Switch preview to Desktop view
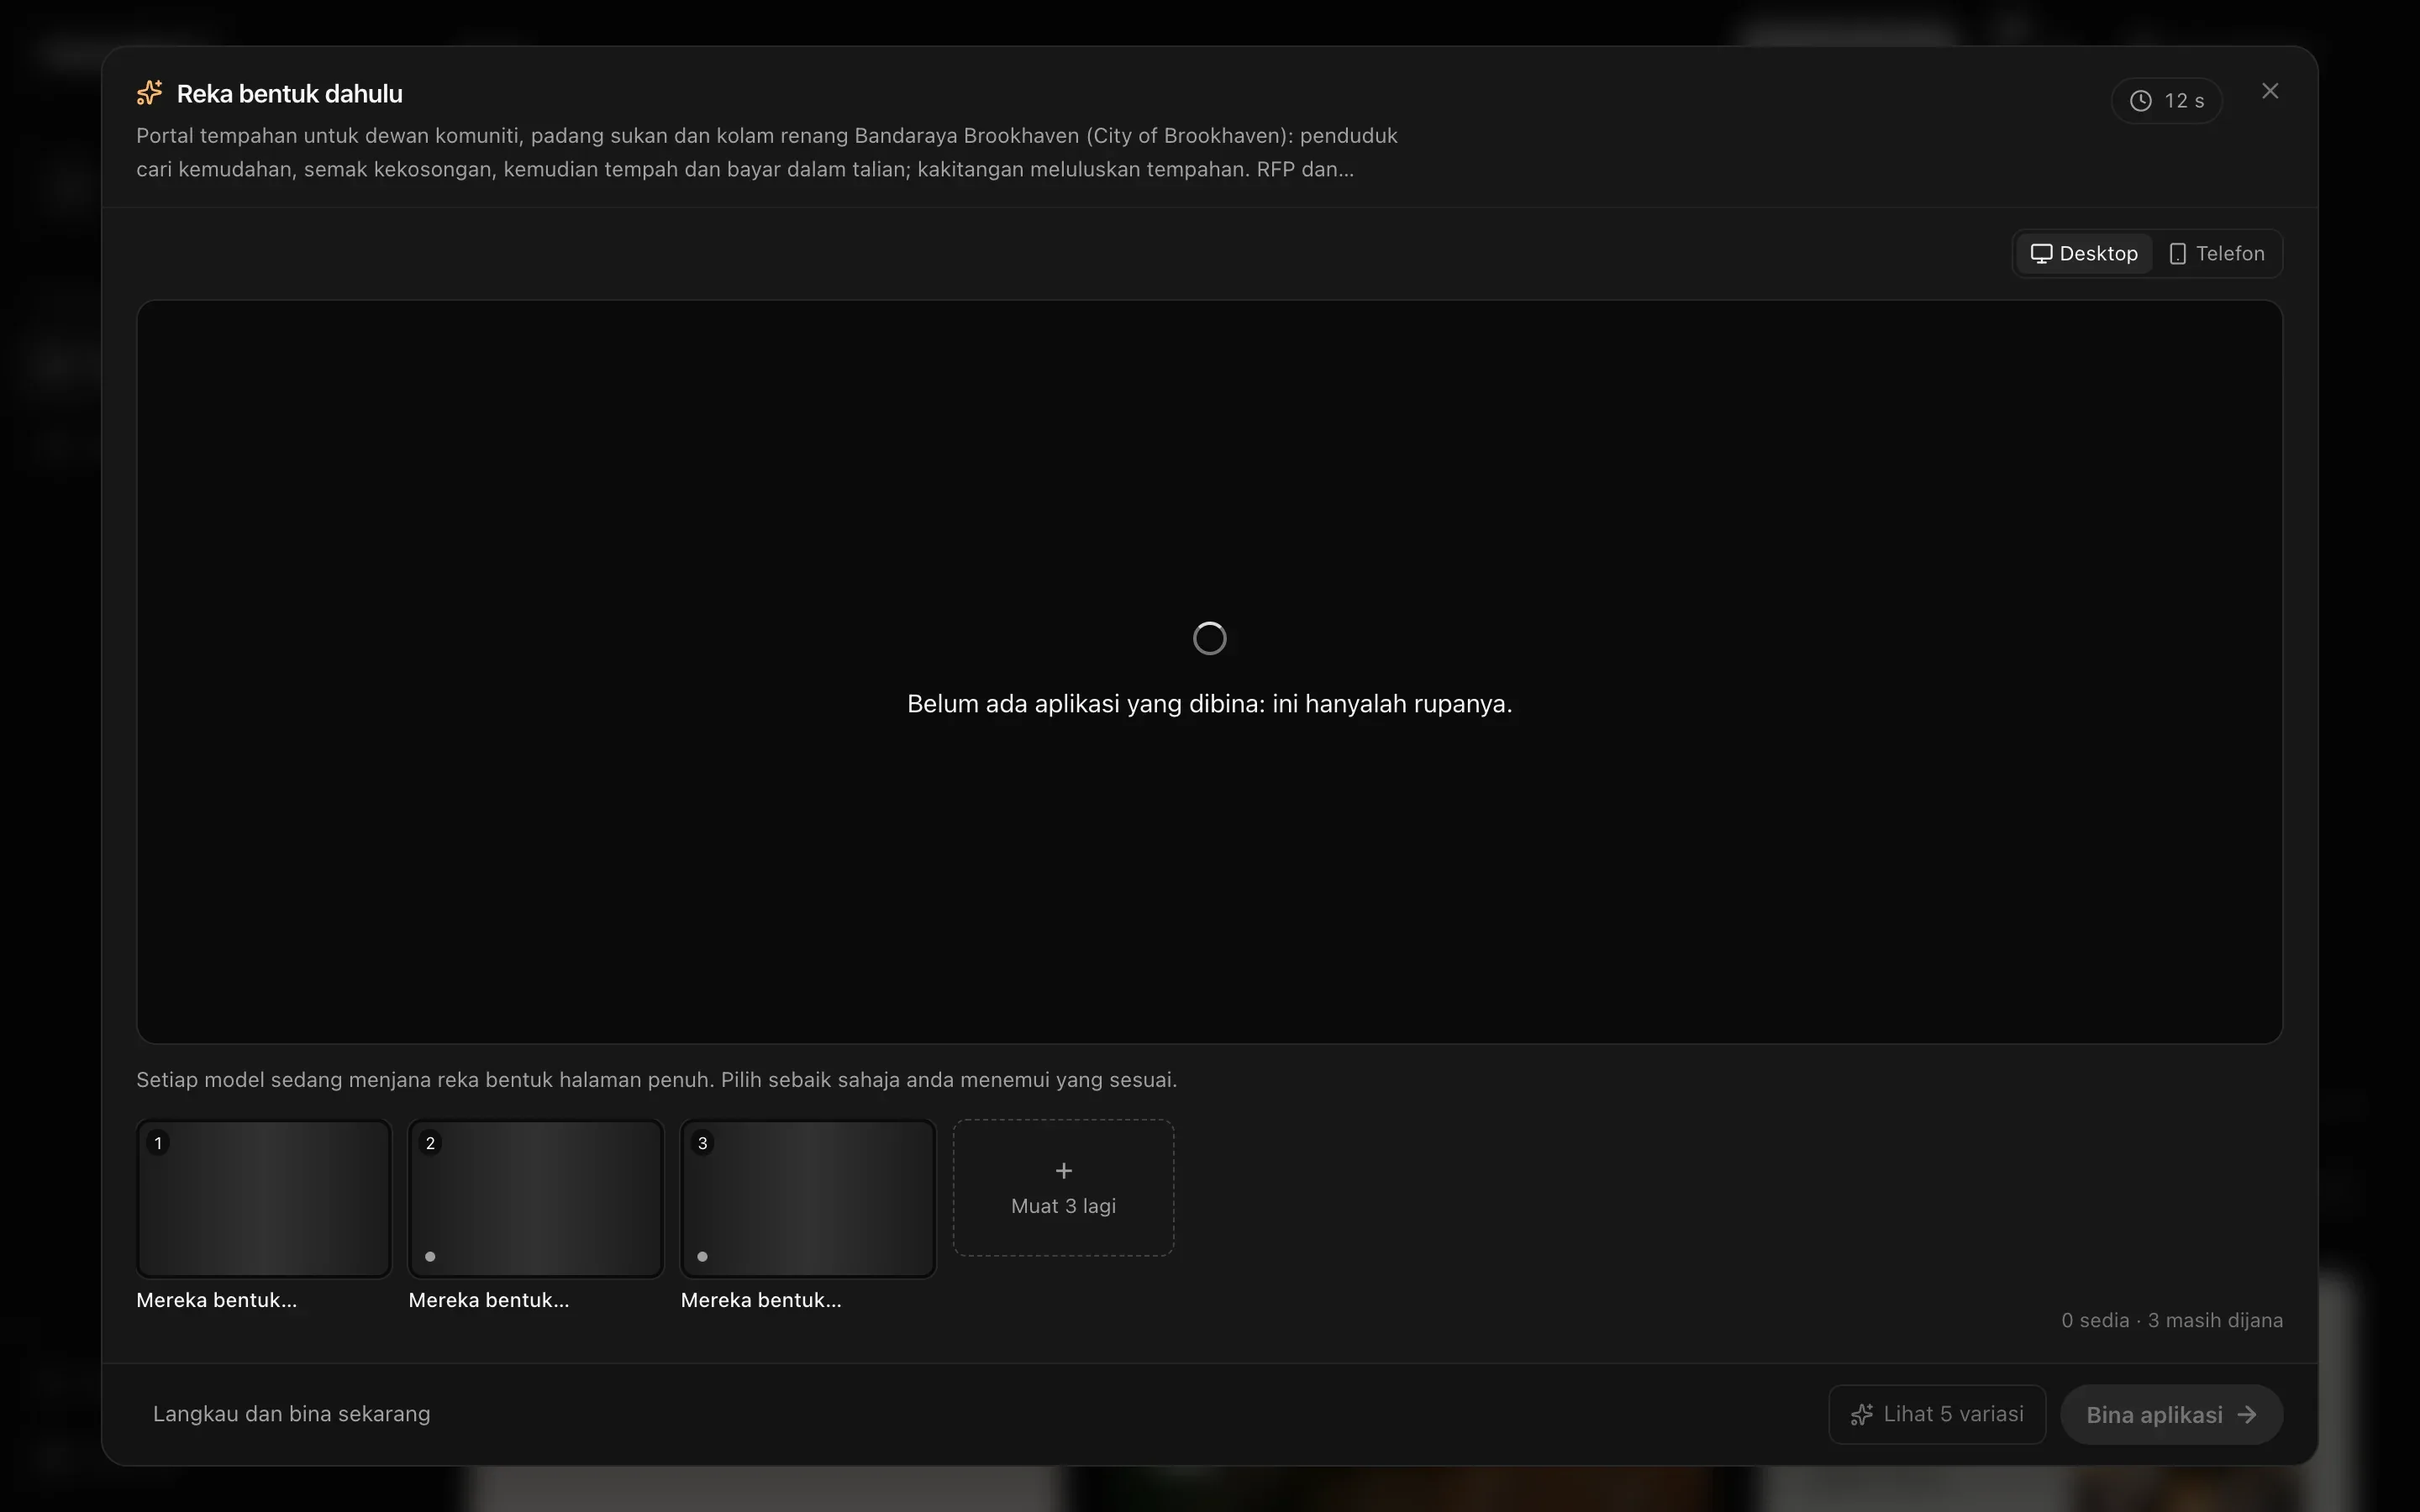This screenshot has width=2420, height=1512. pos(2084,254)
